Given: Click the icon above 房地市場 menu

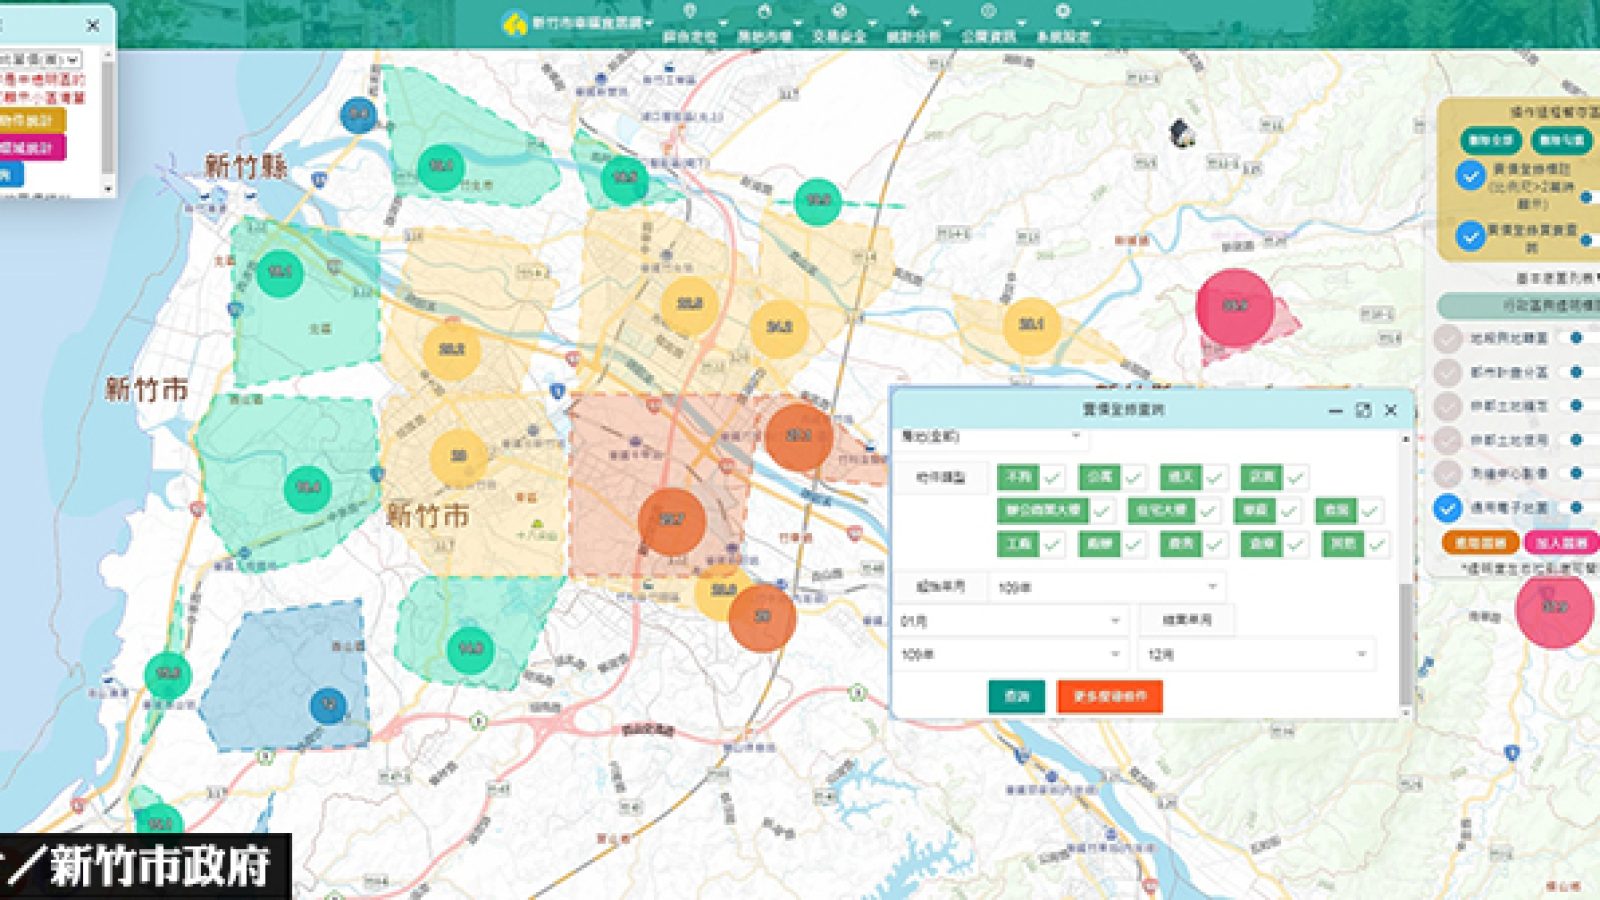Looking at the screenshot, I should pos(764,11).
